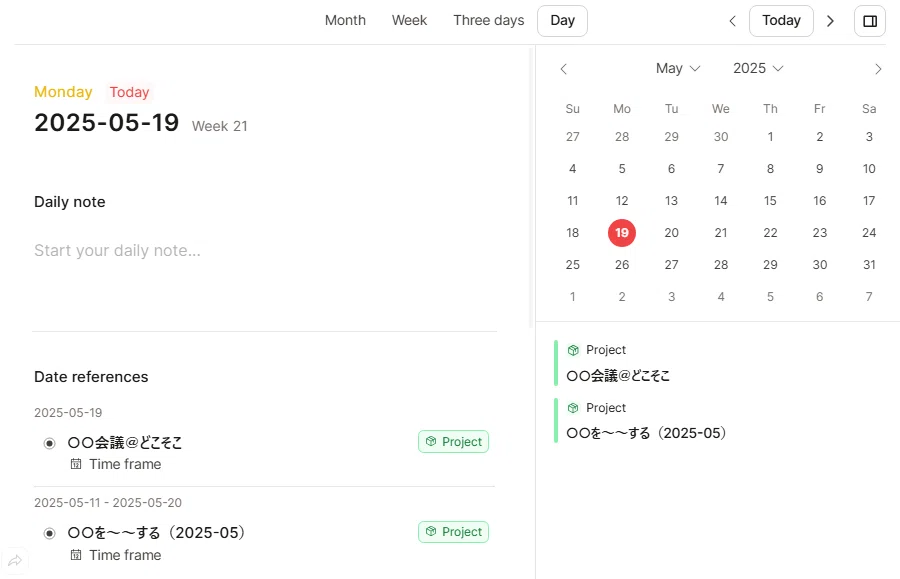The height and width of the screenshot is (579, 900).
Task: Click Project tag on 〇〇会議@どこそこ row
Action: tap(453, 442)
